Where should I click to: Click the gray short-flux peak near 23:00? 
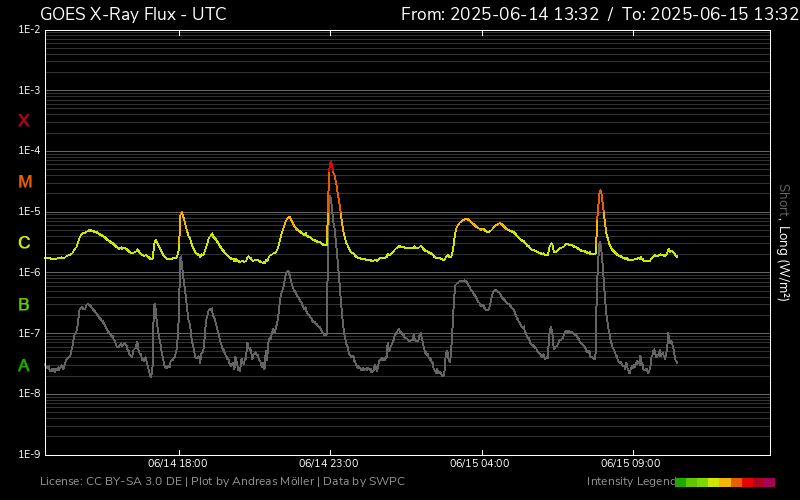[330, 196]
